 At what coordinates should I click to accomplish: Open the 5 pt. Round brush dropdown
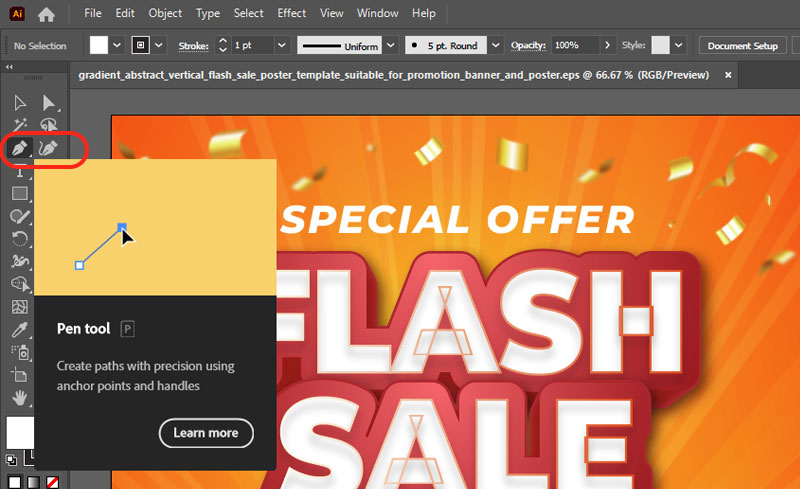(495, 45)
